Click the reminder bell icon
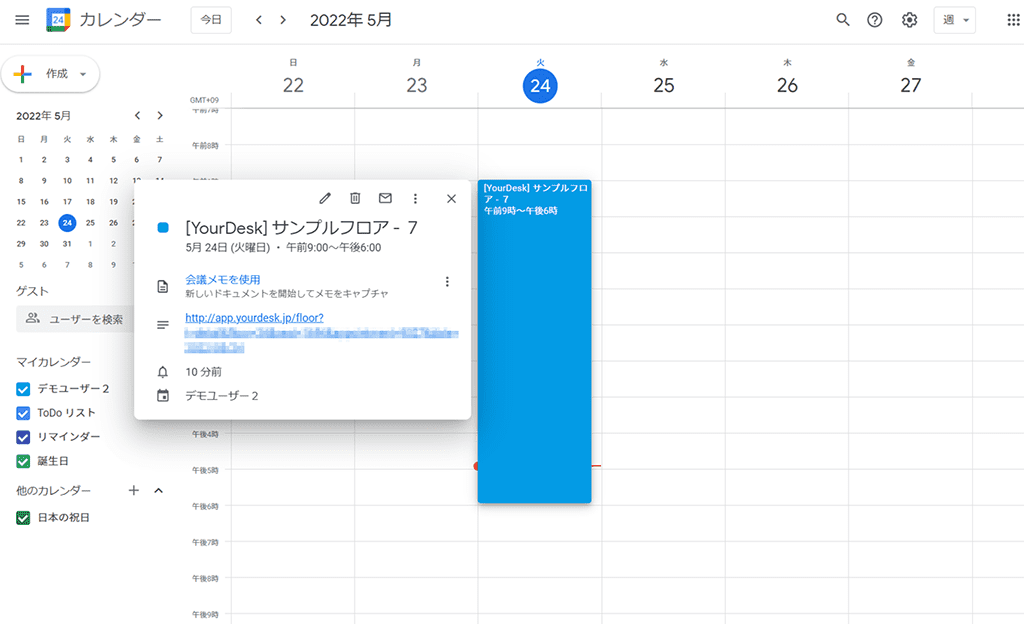 point(163,372)
